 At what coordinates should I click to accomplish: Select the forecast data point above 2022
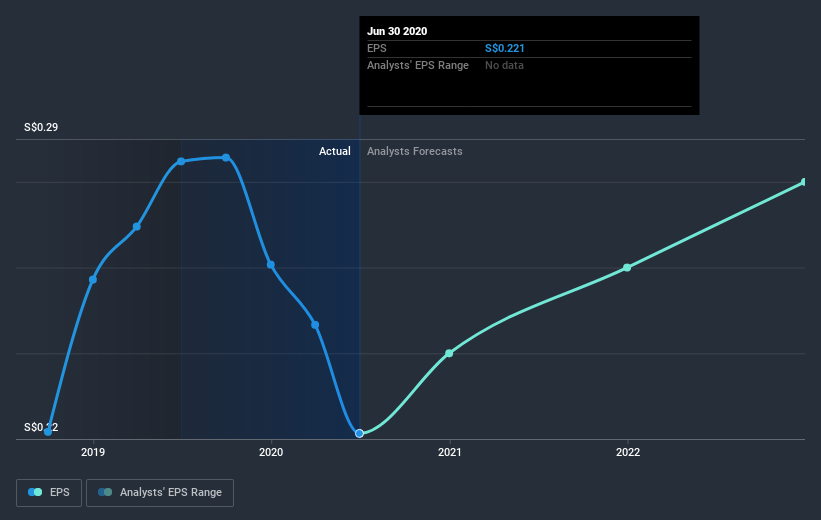click(627, 268)
